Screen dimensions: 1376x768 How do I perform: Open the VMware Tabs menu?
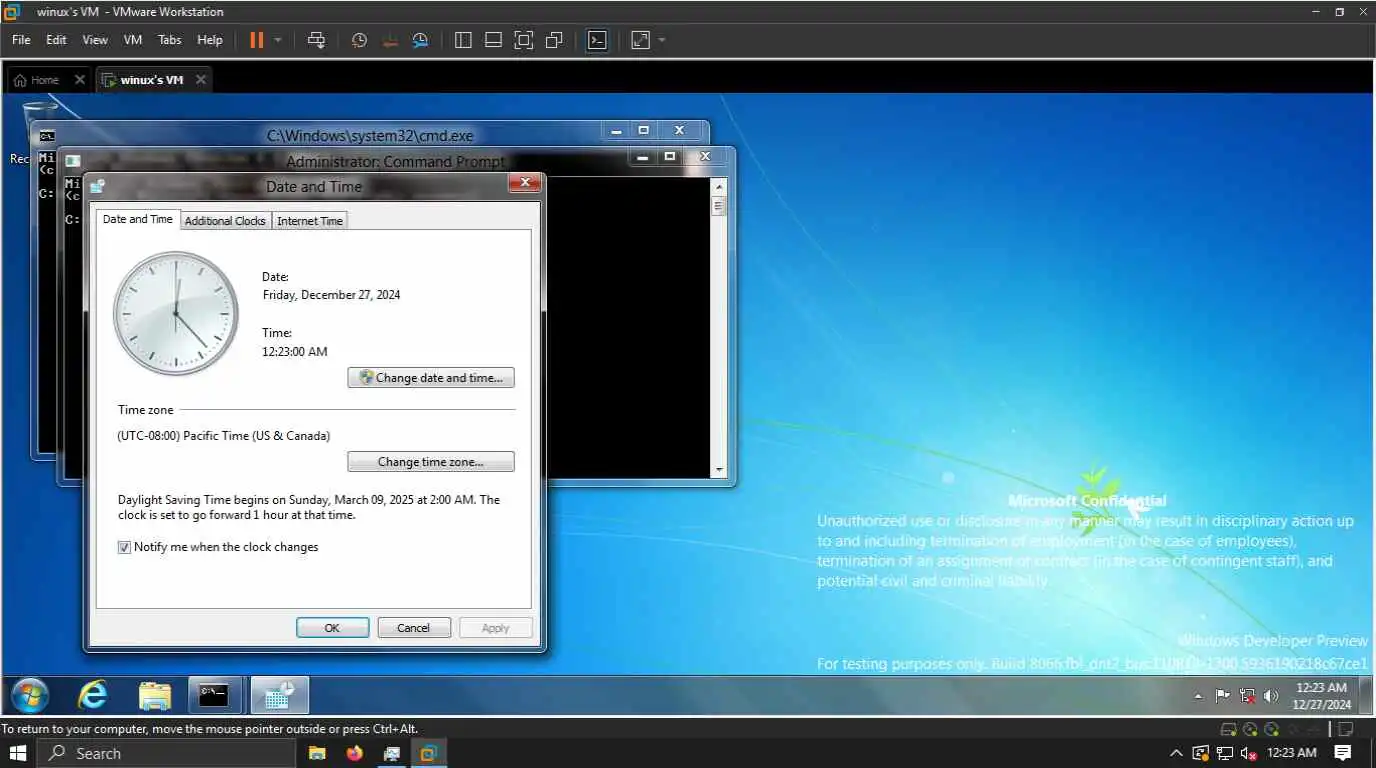tap(170, 40)
